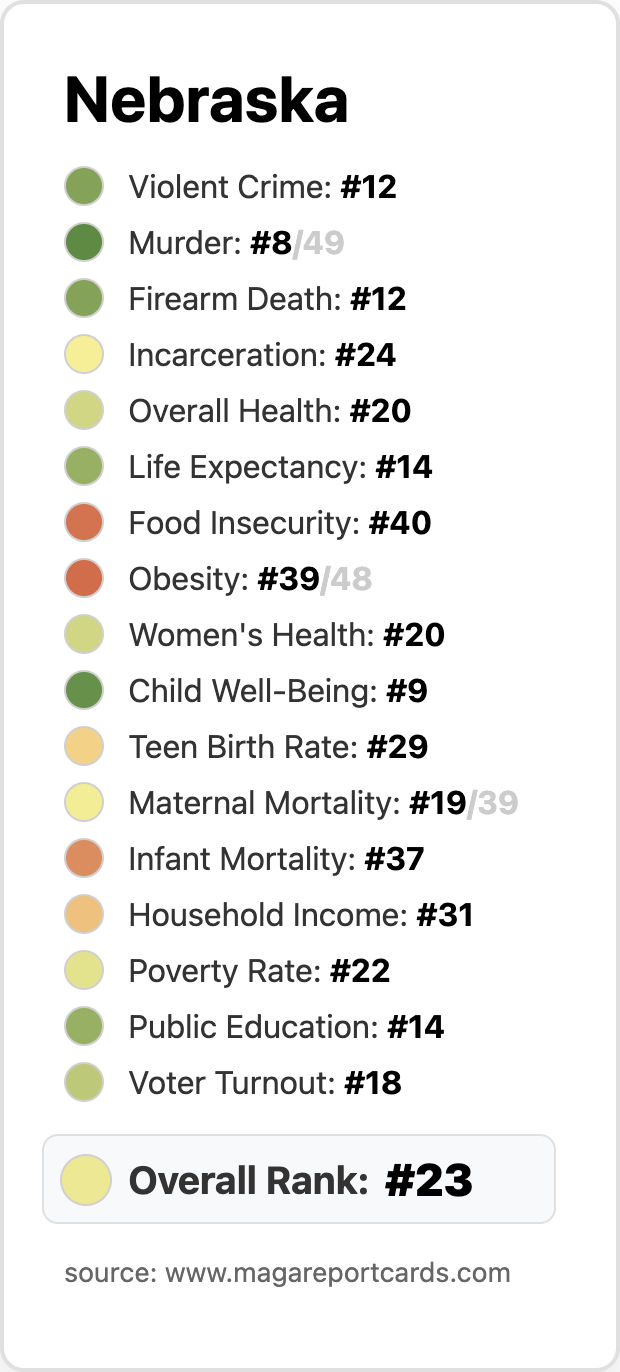Screen dimensions: 620x1372
Task: Click the Maternal Mortality #19/39 text
Action: click(x=324, y=803)
